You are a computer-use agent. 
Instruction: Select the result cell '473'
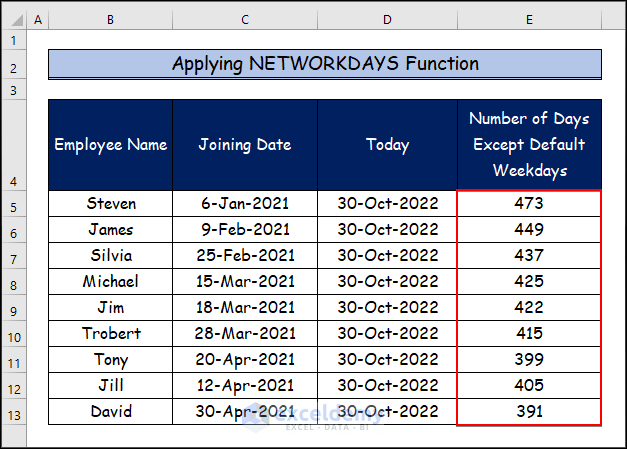click(x=529, y=204)
